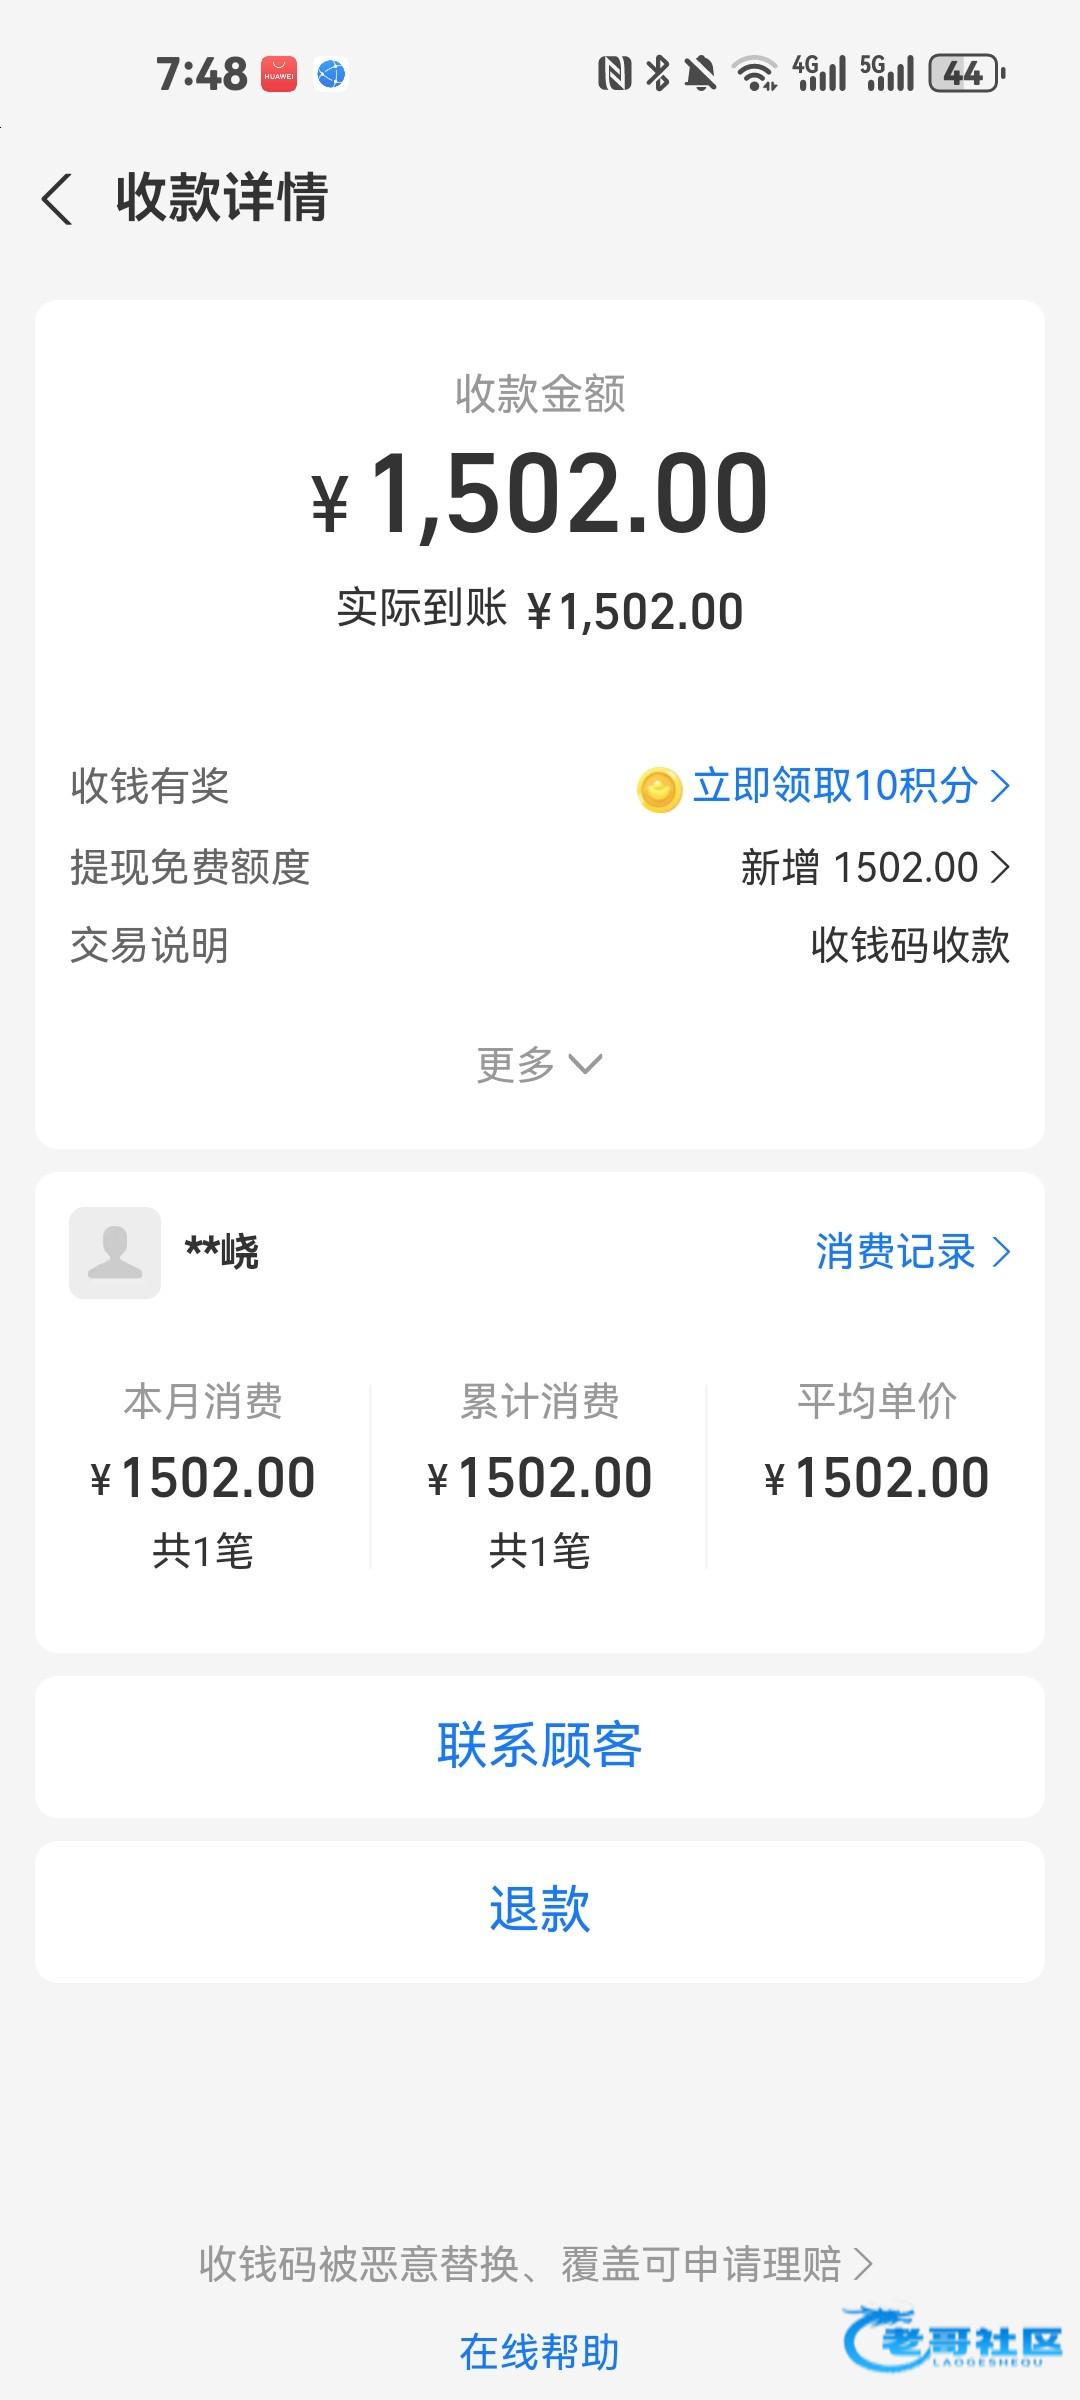The image size is (1080, 2400).
Task: Tap the 累计消费 ¥1502.00 statistic
Action: tap(540, 1476)
